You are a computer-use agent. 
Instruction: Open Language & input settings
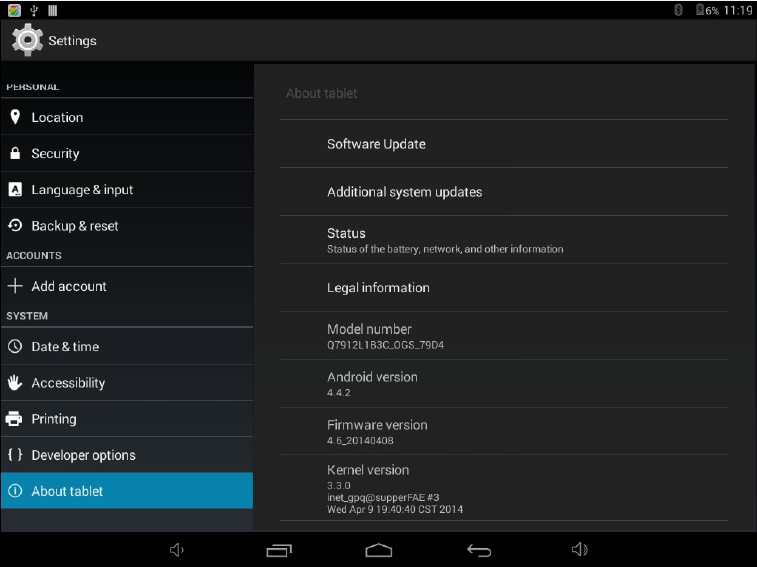127,189
